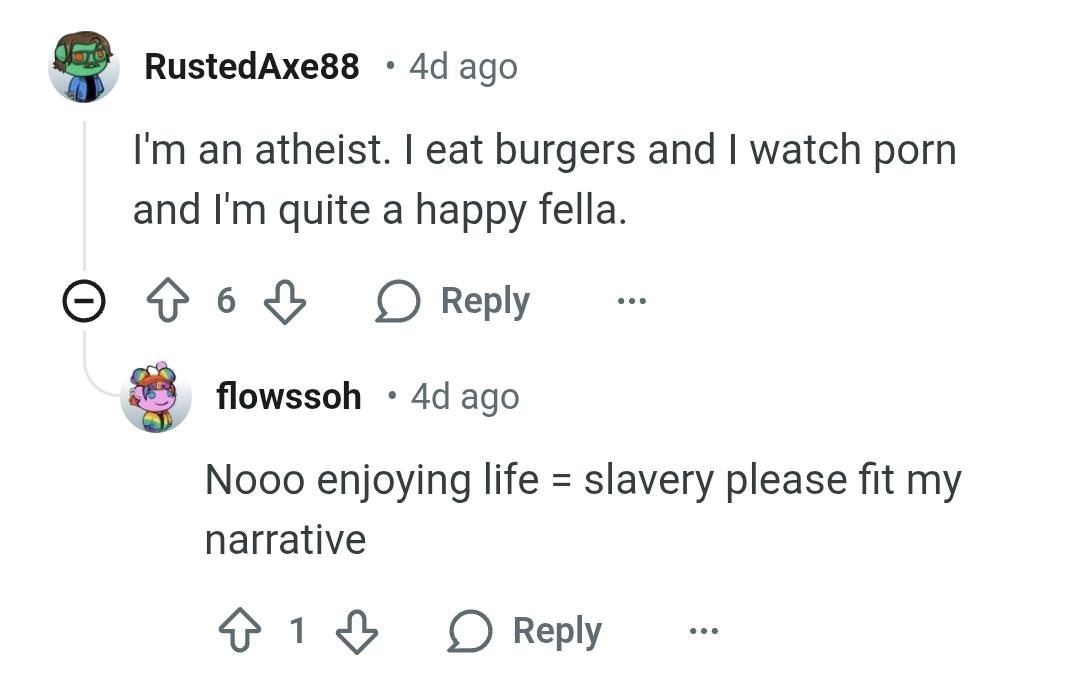1080x677 pixels.
Task: Reply to flowssoh's comment
Action: tap(525, 631)
